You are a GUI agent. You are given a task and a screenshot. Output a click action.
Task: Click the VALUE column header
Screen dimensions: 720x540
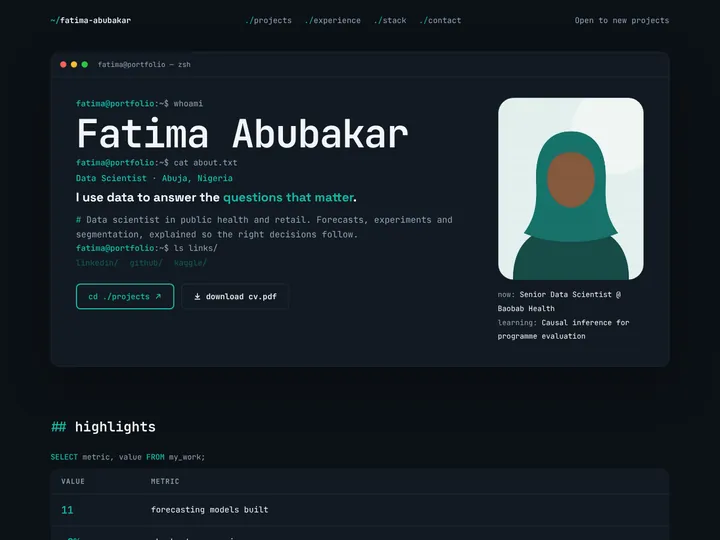[73, 481]
